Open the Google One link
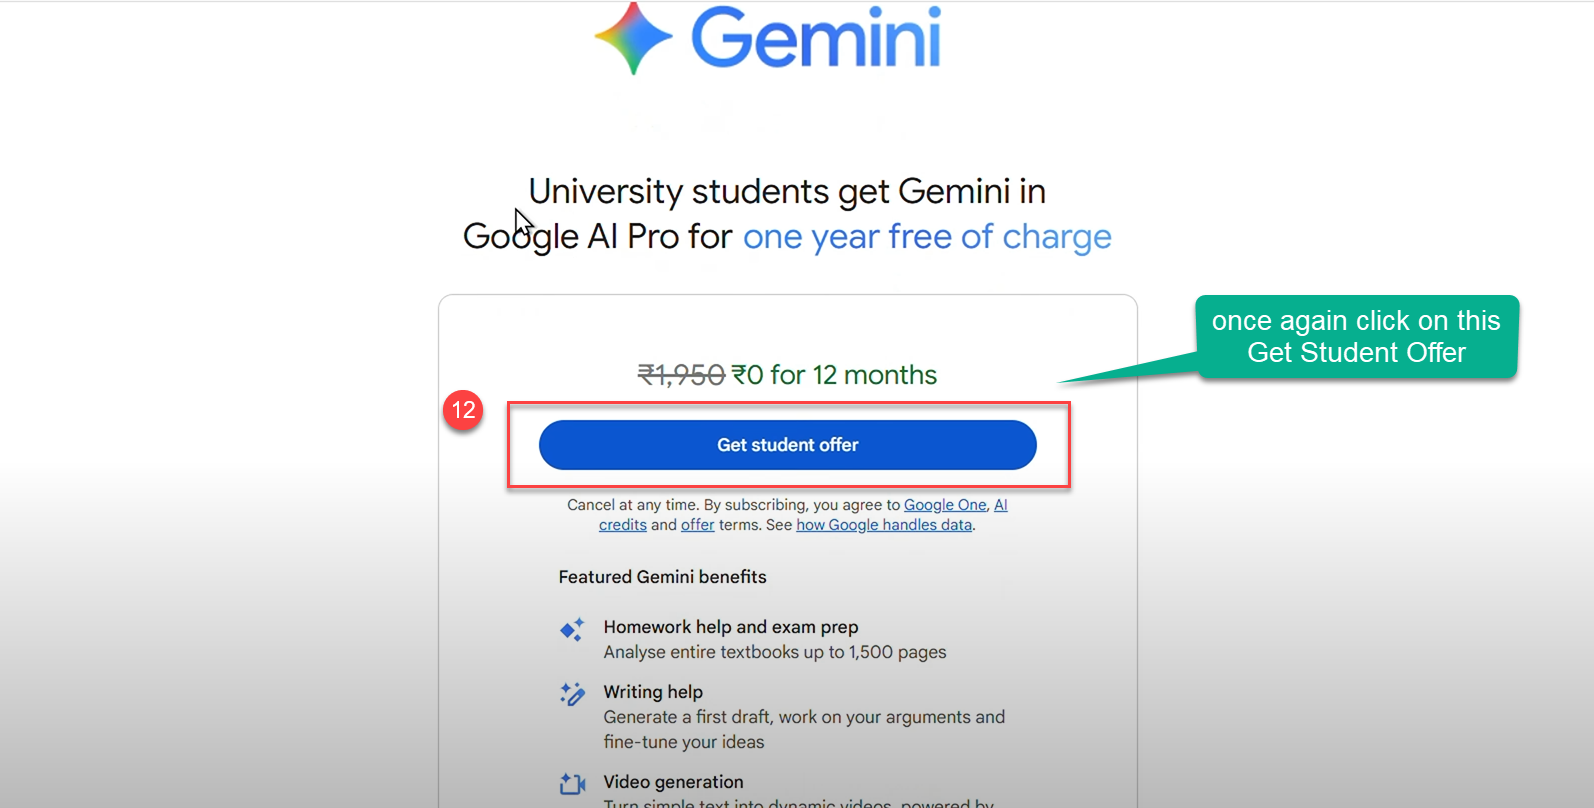 944,505
